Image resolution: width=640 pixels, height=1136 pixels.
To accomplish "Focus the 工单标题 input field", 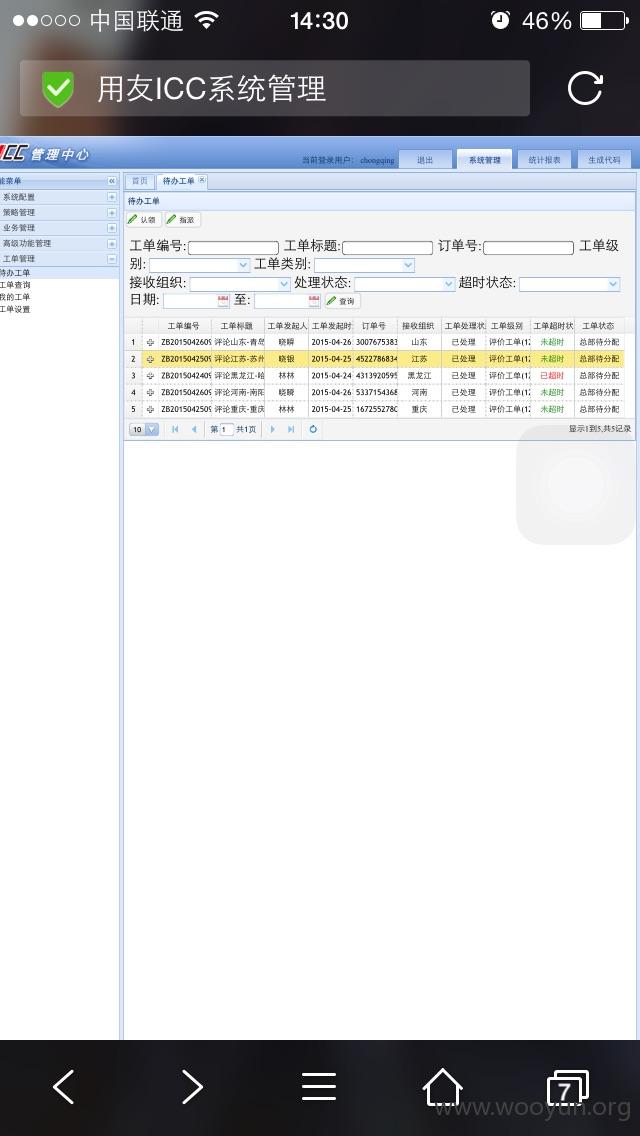I will [388, 248].
